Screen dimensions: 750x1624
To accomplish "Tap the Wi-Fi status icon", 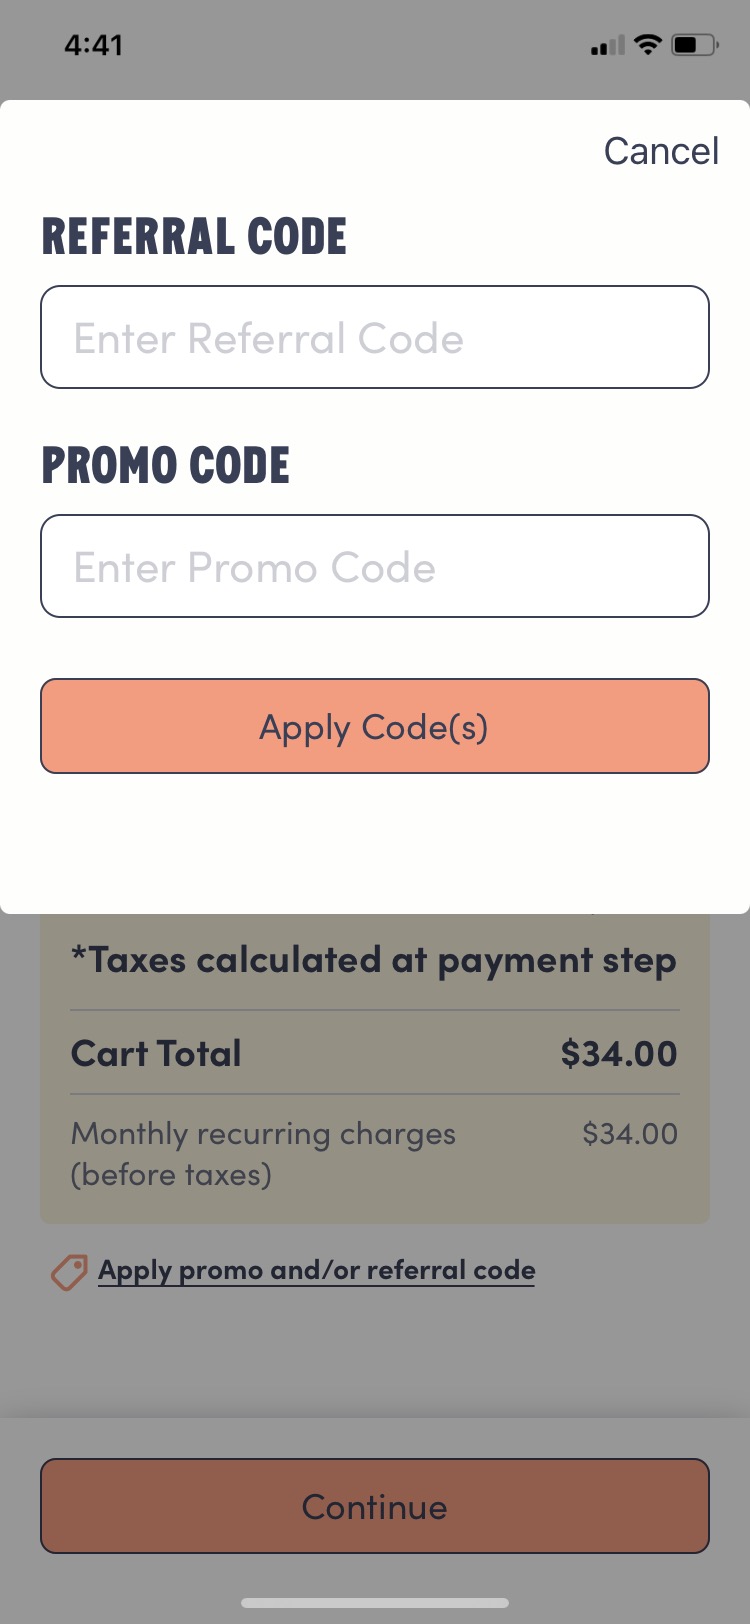I will click(648, 45).
